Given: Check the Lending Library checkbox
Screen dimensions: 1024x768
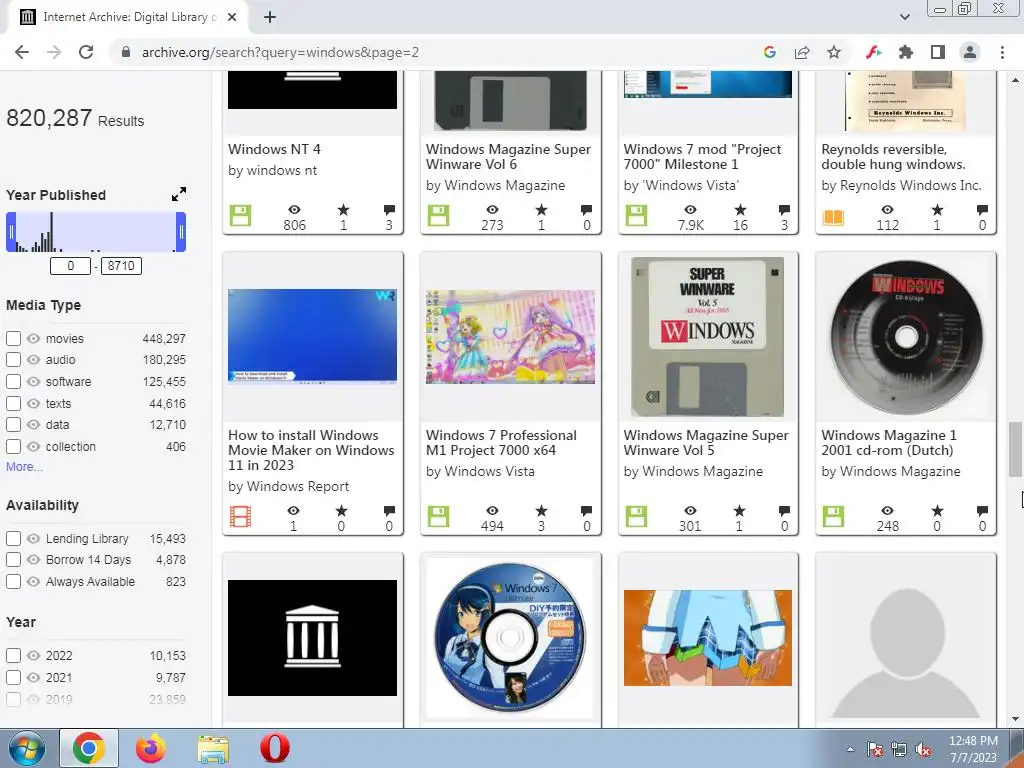Looking at the screenshot, I should coord(13,539).
